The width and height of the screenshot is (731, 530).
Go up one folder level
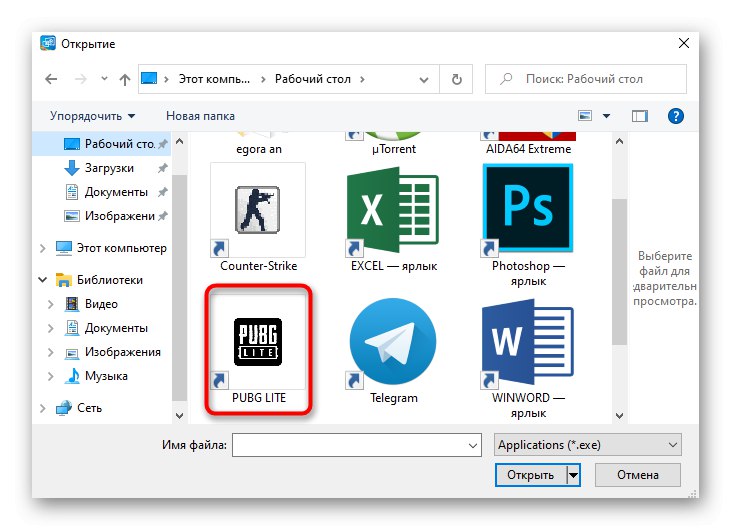pyautogui.click(x=124, y=80)
